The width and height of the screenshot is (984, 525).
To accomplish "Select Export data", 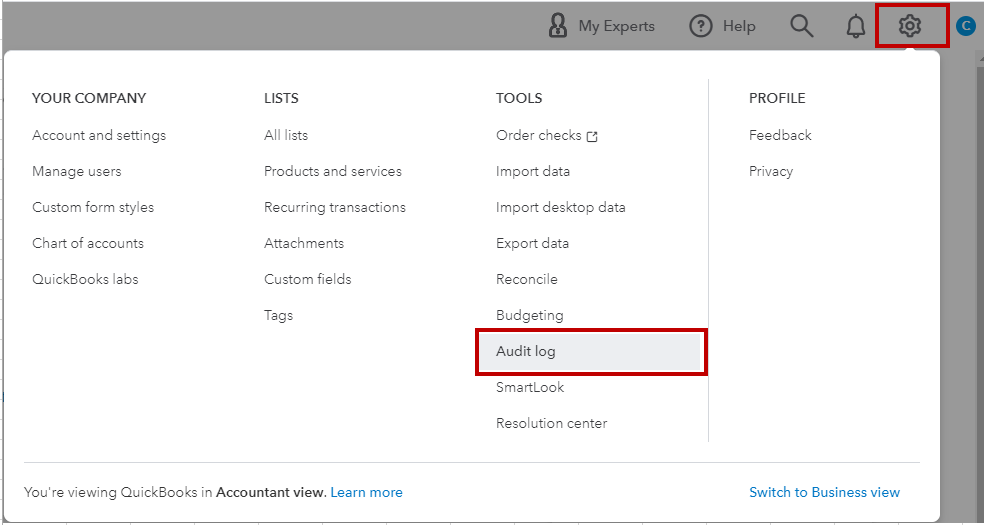I will [532, 243].
